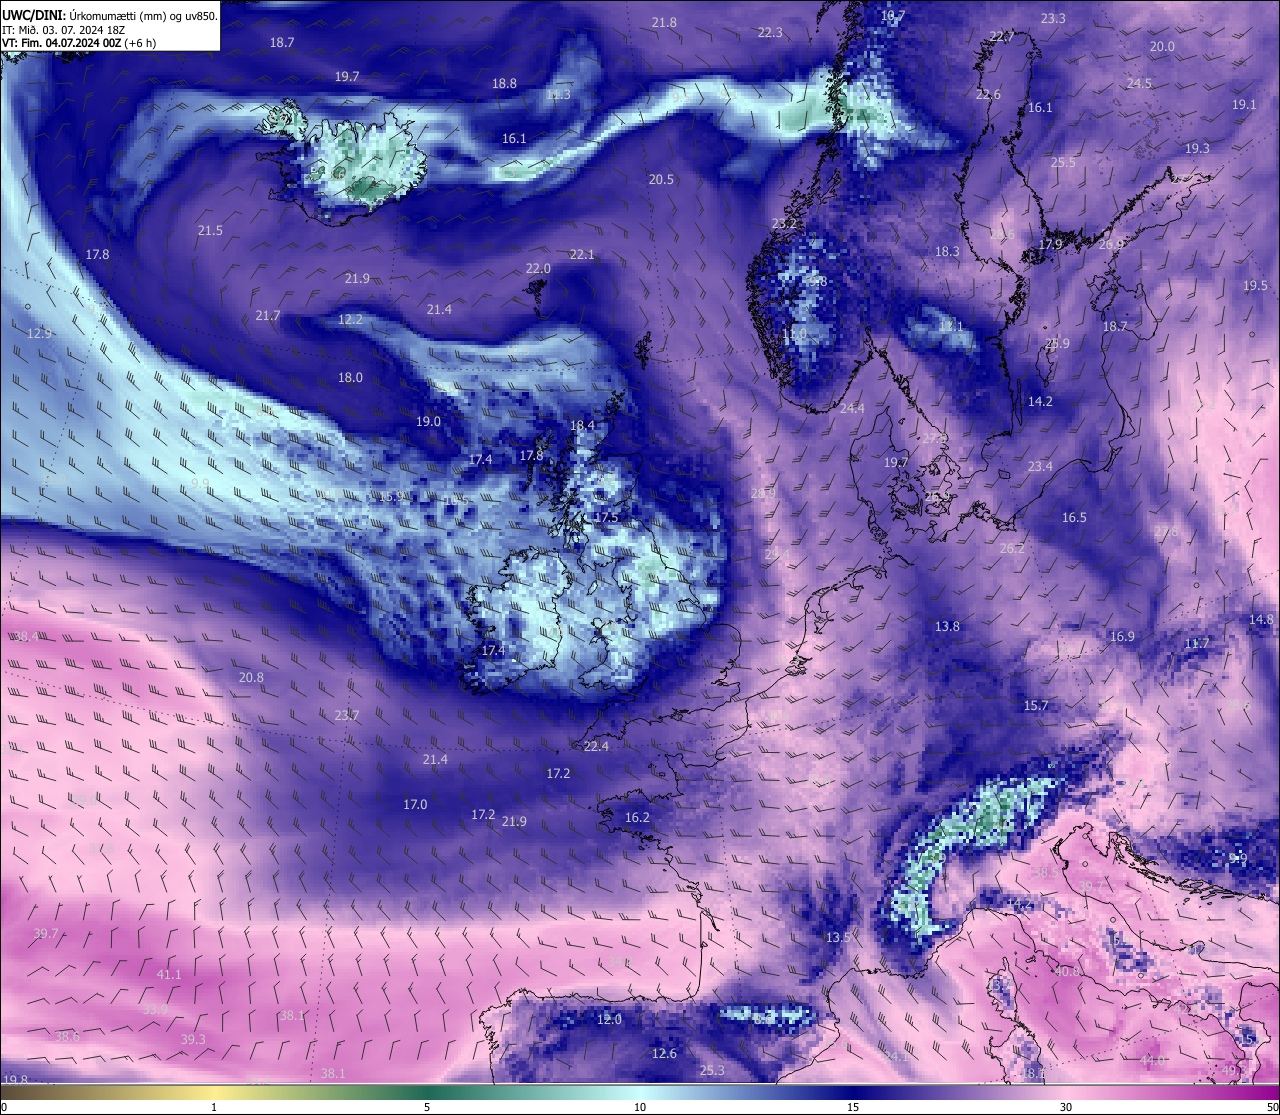Click the map value 23.7
Viewport: 1280px width, 1115px height.
[346, 715]
